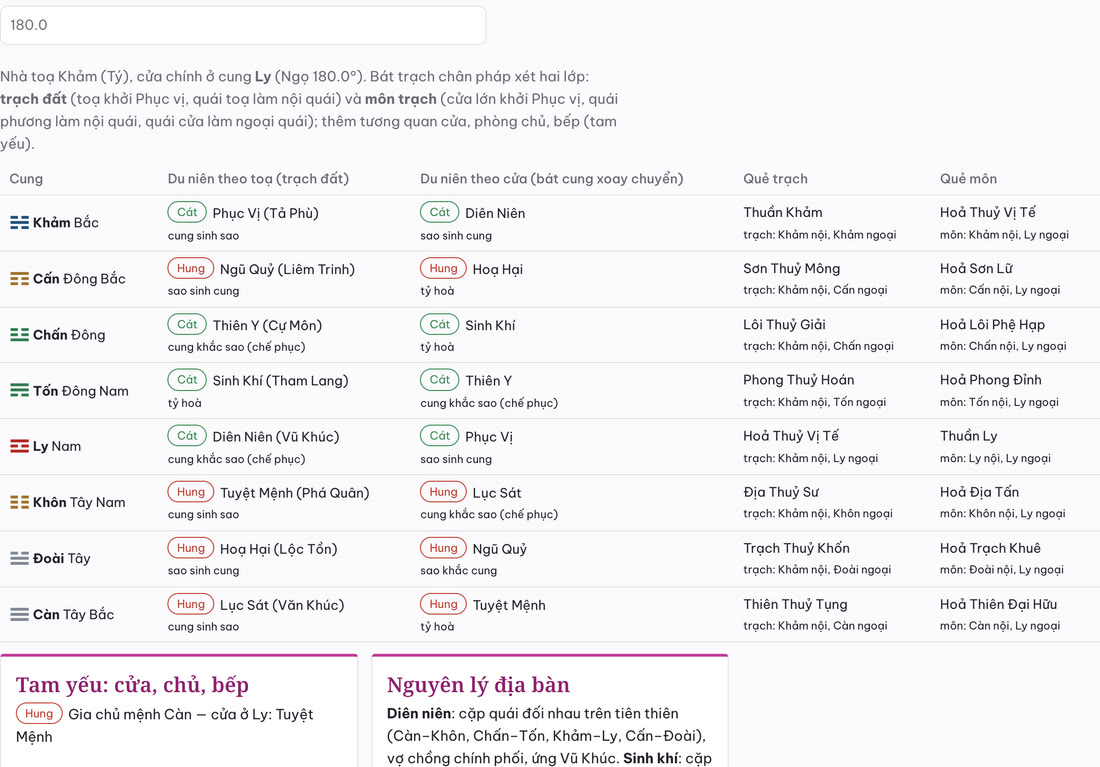
Task: Click the "Quẻ trạch" column header
Action: [775, 179]
